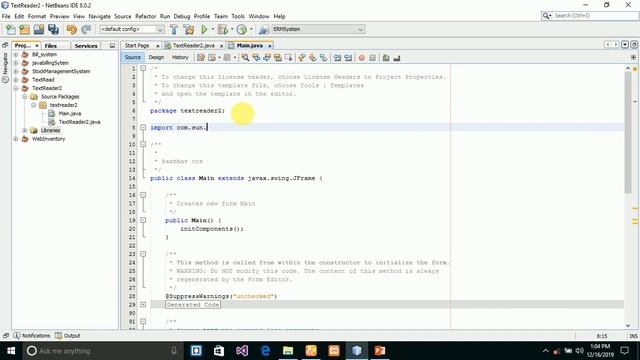640x360 pixels.
Task: Open Visual Studio from the taskbar
Action: (x=242, y=351)
